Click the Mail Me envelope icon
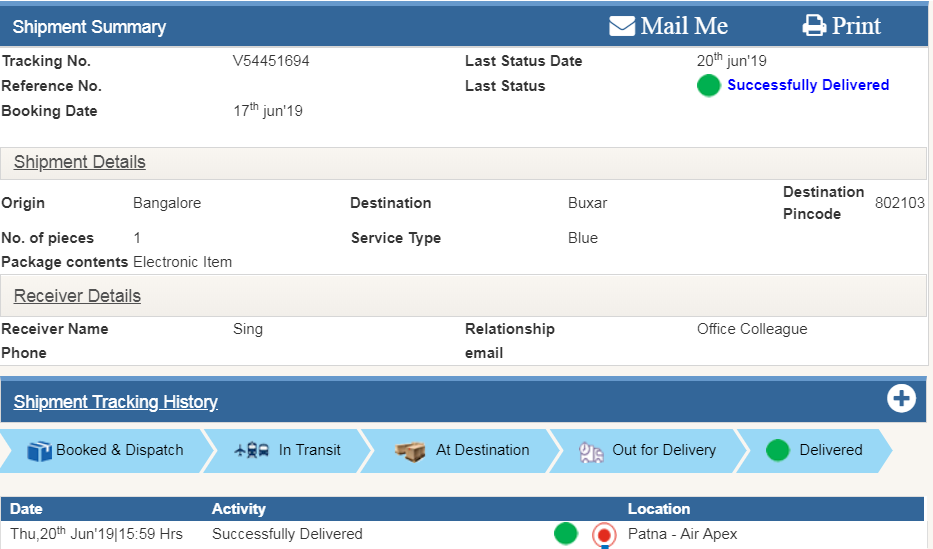 click(622, 26)
